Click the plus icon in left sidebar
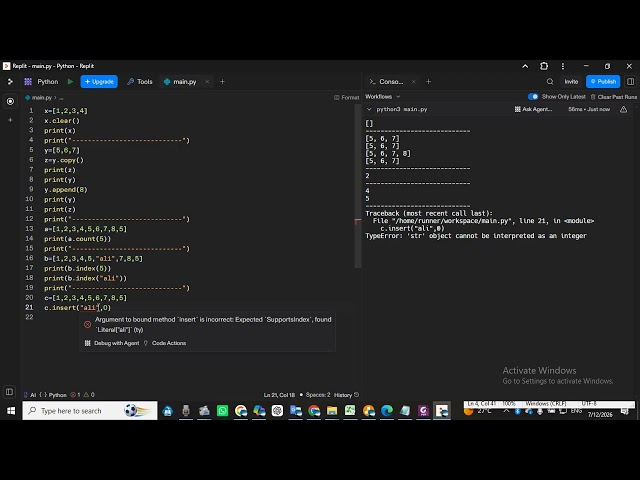640x480 pixels. pos(10,120)
